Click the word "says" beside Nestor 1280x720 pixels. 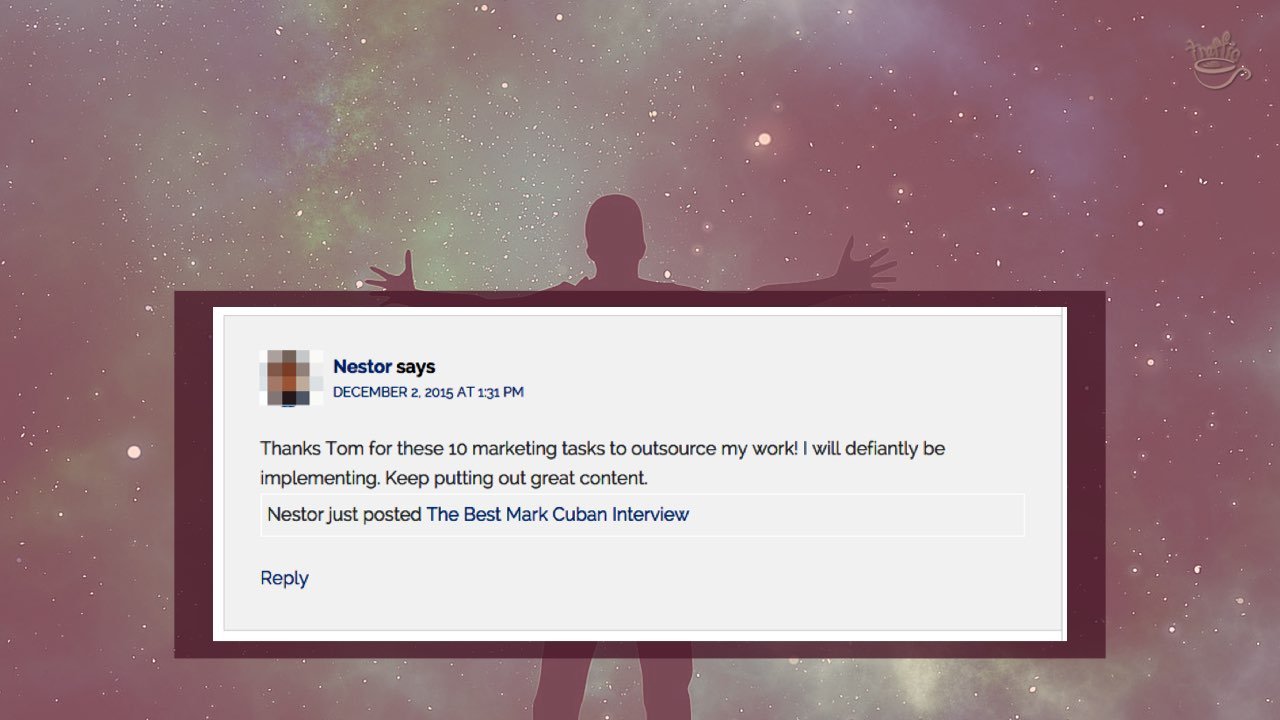(416, 367)
